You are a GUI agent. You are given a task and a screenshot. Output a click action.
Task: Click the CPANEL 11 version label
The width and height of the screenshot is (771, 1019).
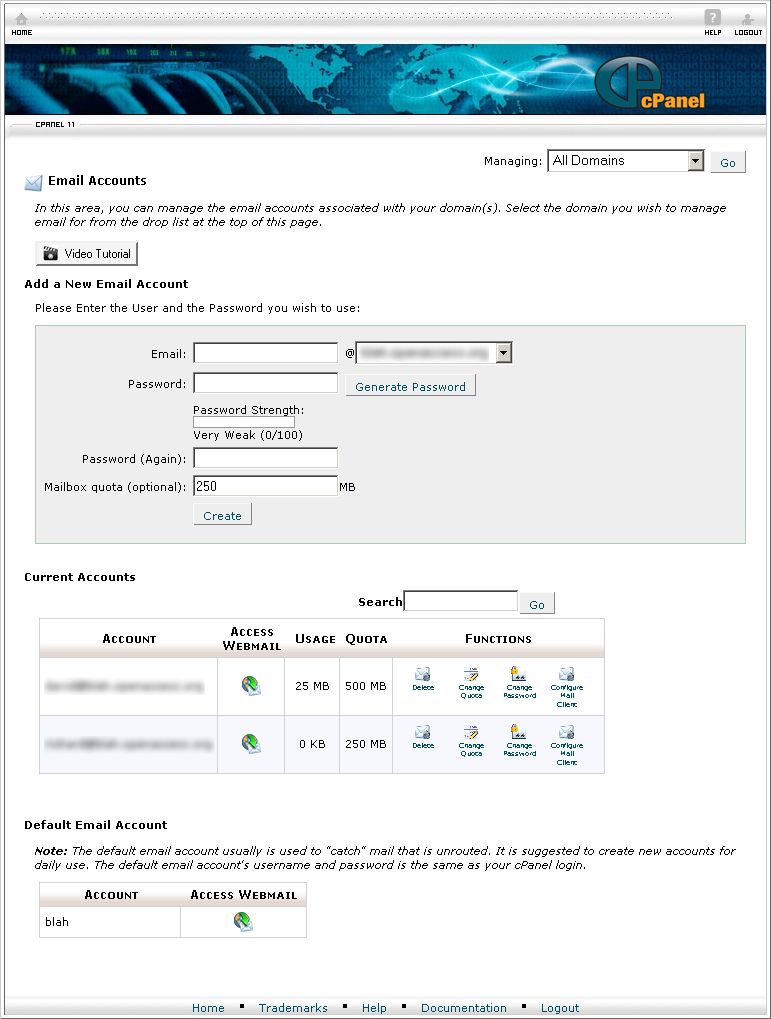[x=55, y=124]
